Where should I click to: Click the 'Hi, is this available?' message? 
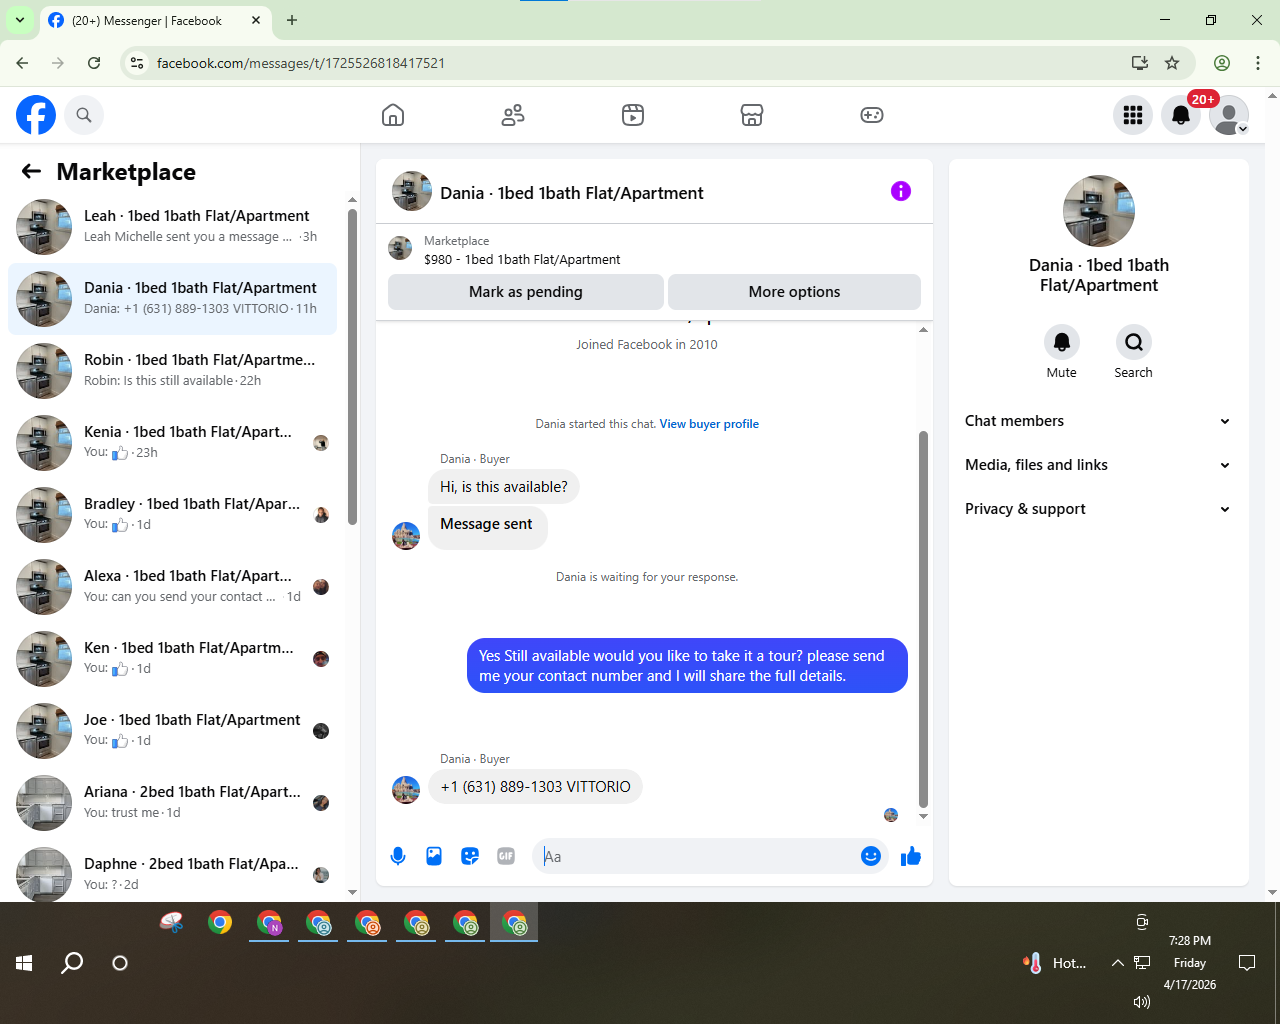click(504, 487)
